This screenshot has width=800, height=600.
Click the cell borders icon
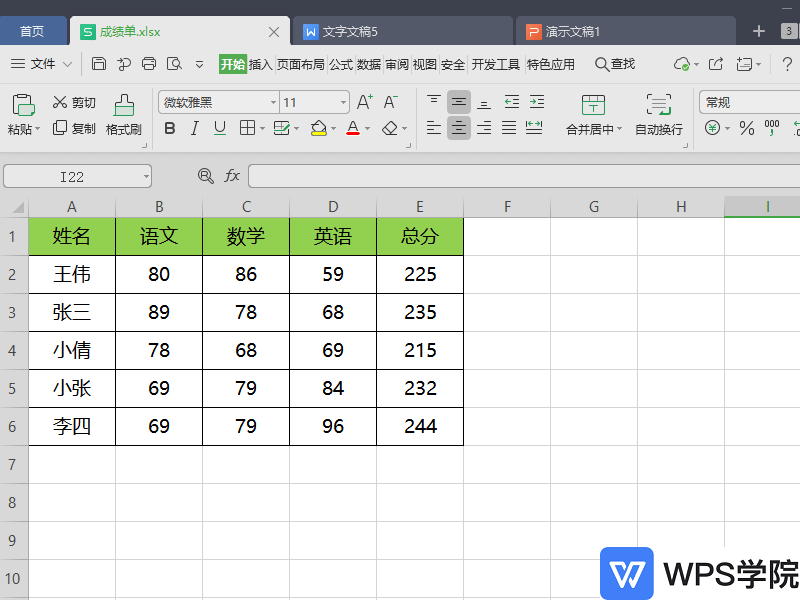point(247,128)
